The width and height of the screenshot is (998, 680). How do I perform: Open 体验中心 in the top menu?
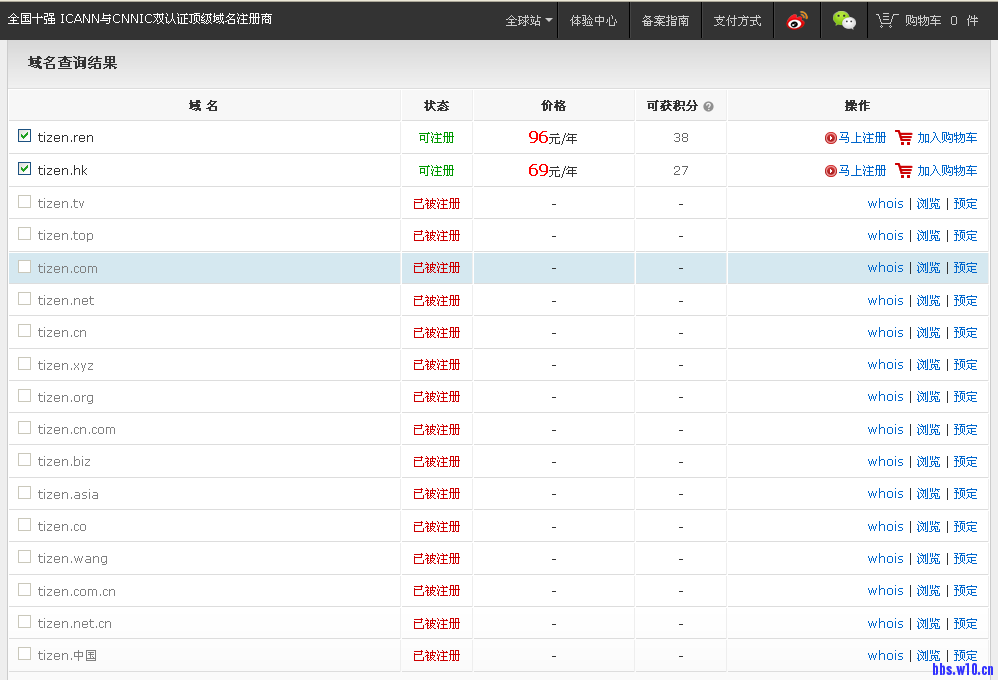pyautogui.click(x=593, y=20)
